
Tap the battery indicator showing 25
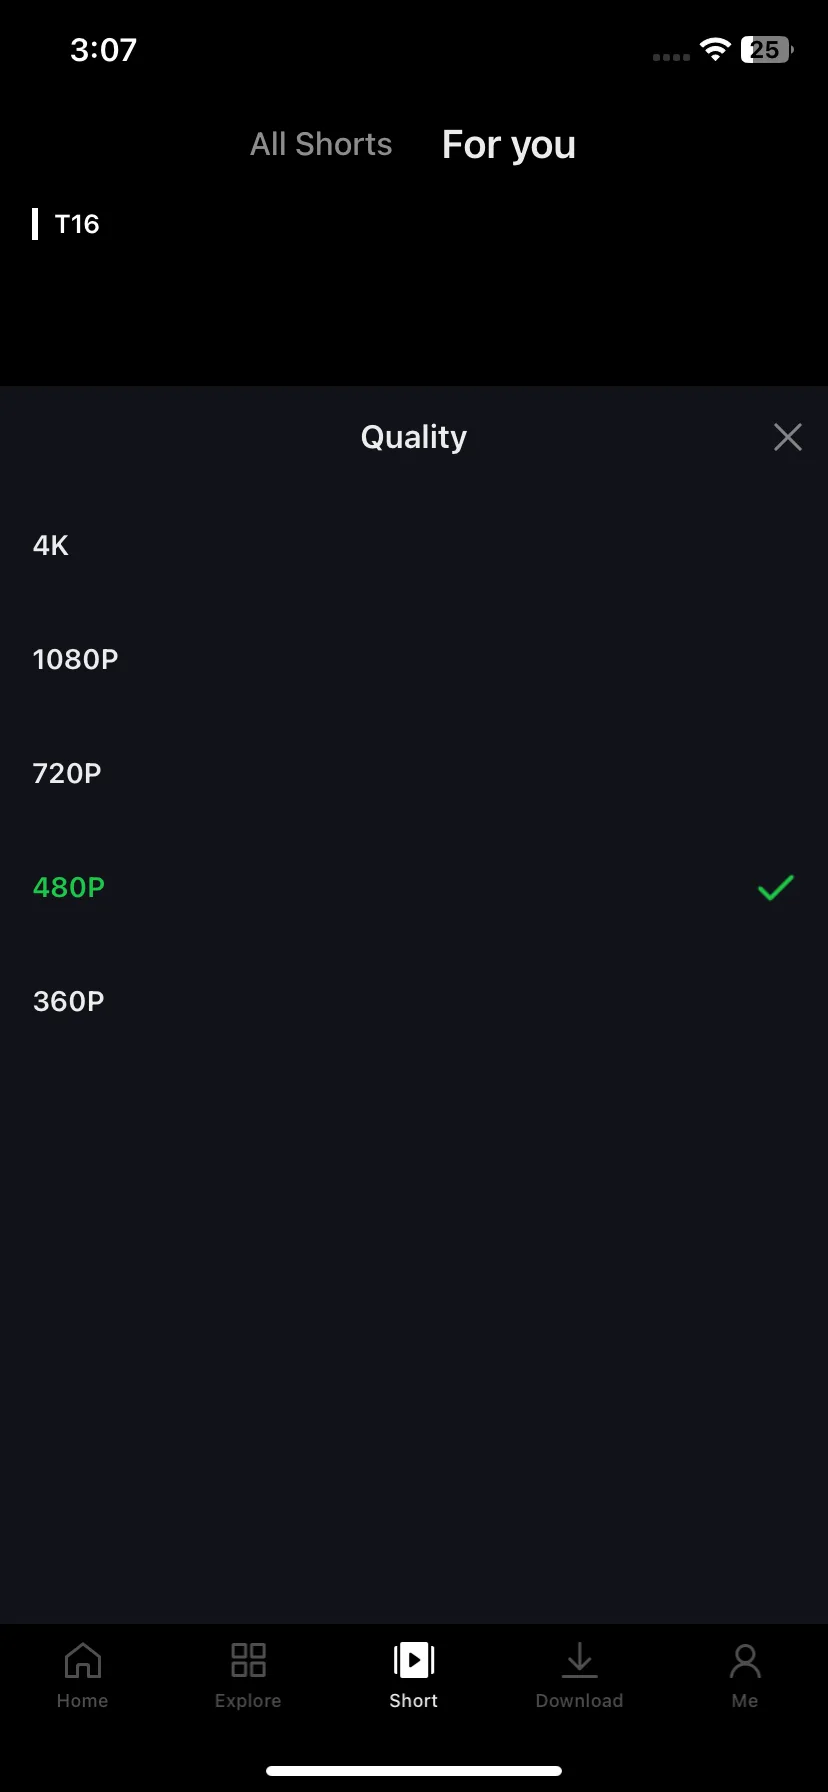point(767,50)
